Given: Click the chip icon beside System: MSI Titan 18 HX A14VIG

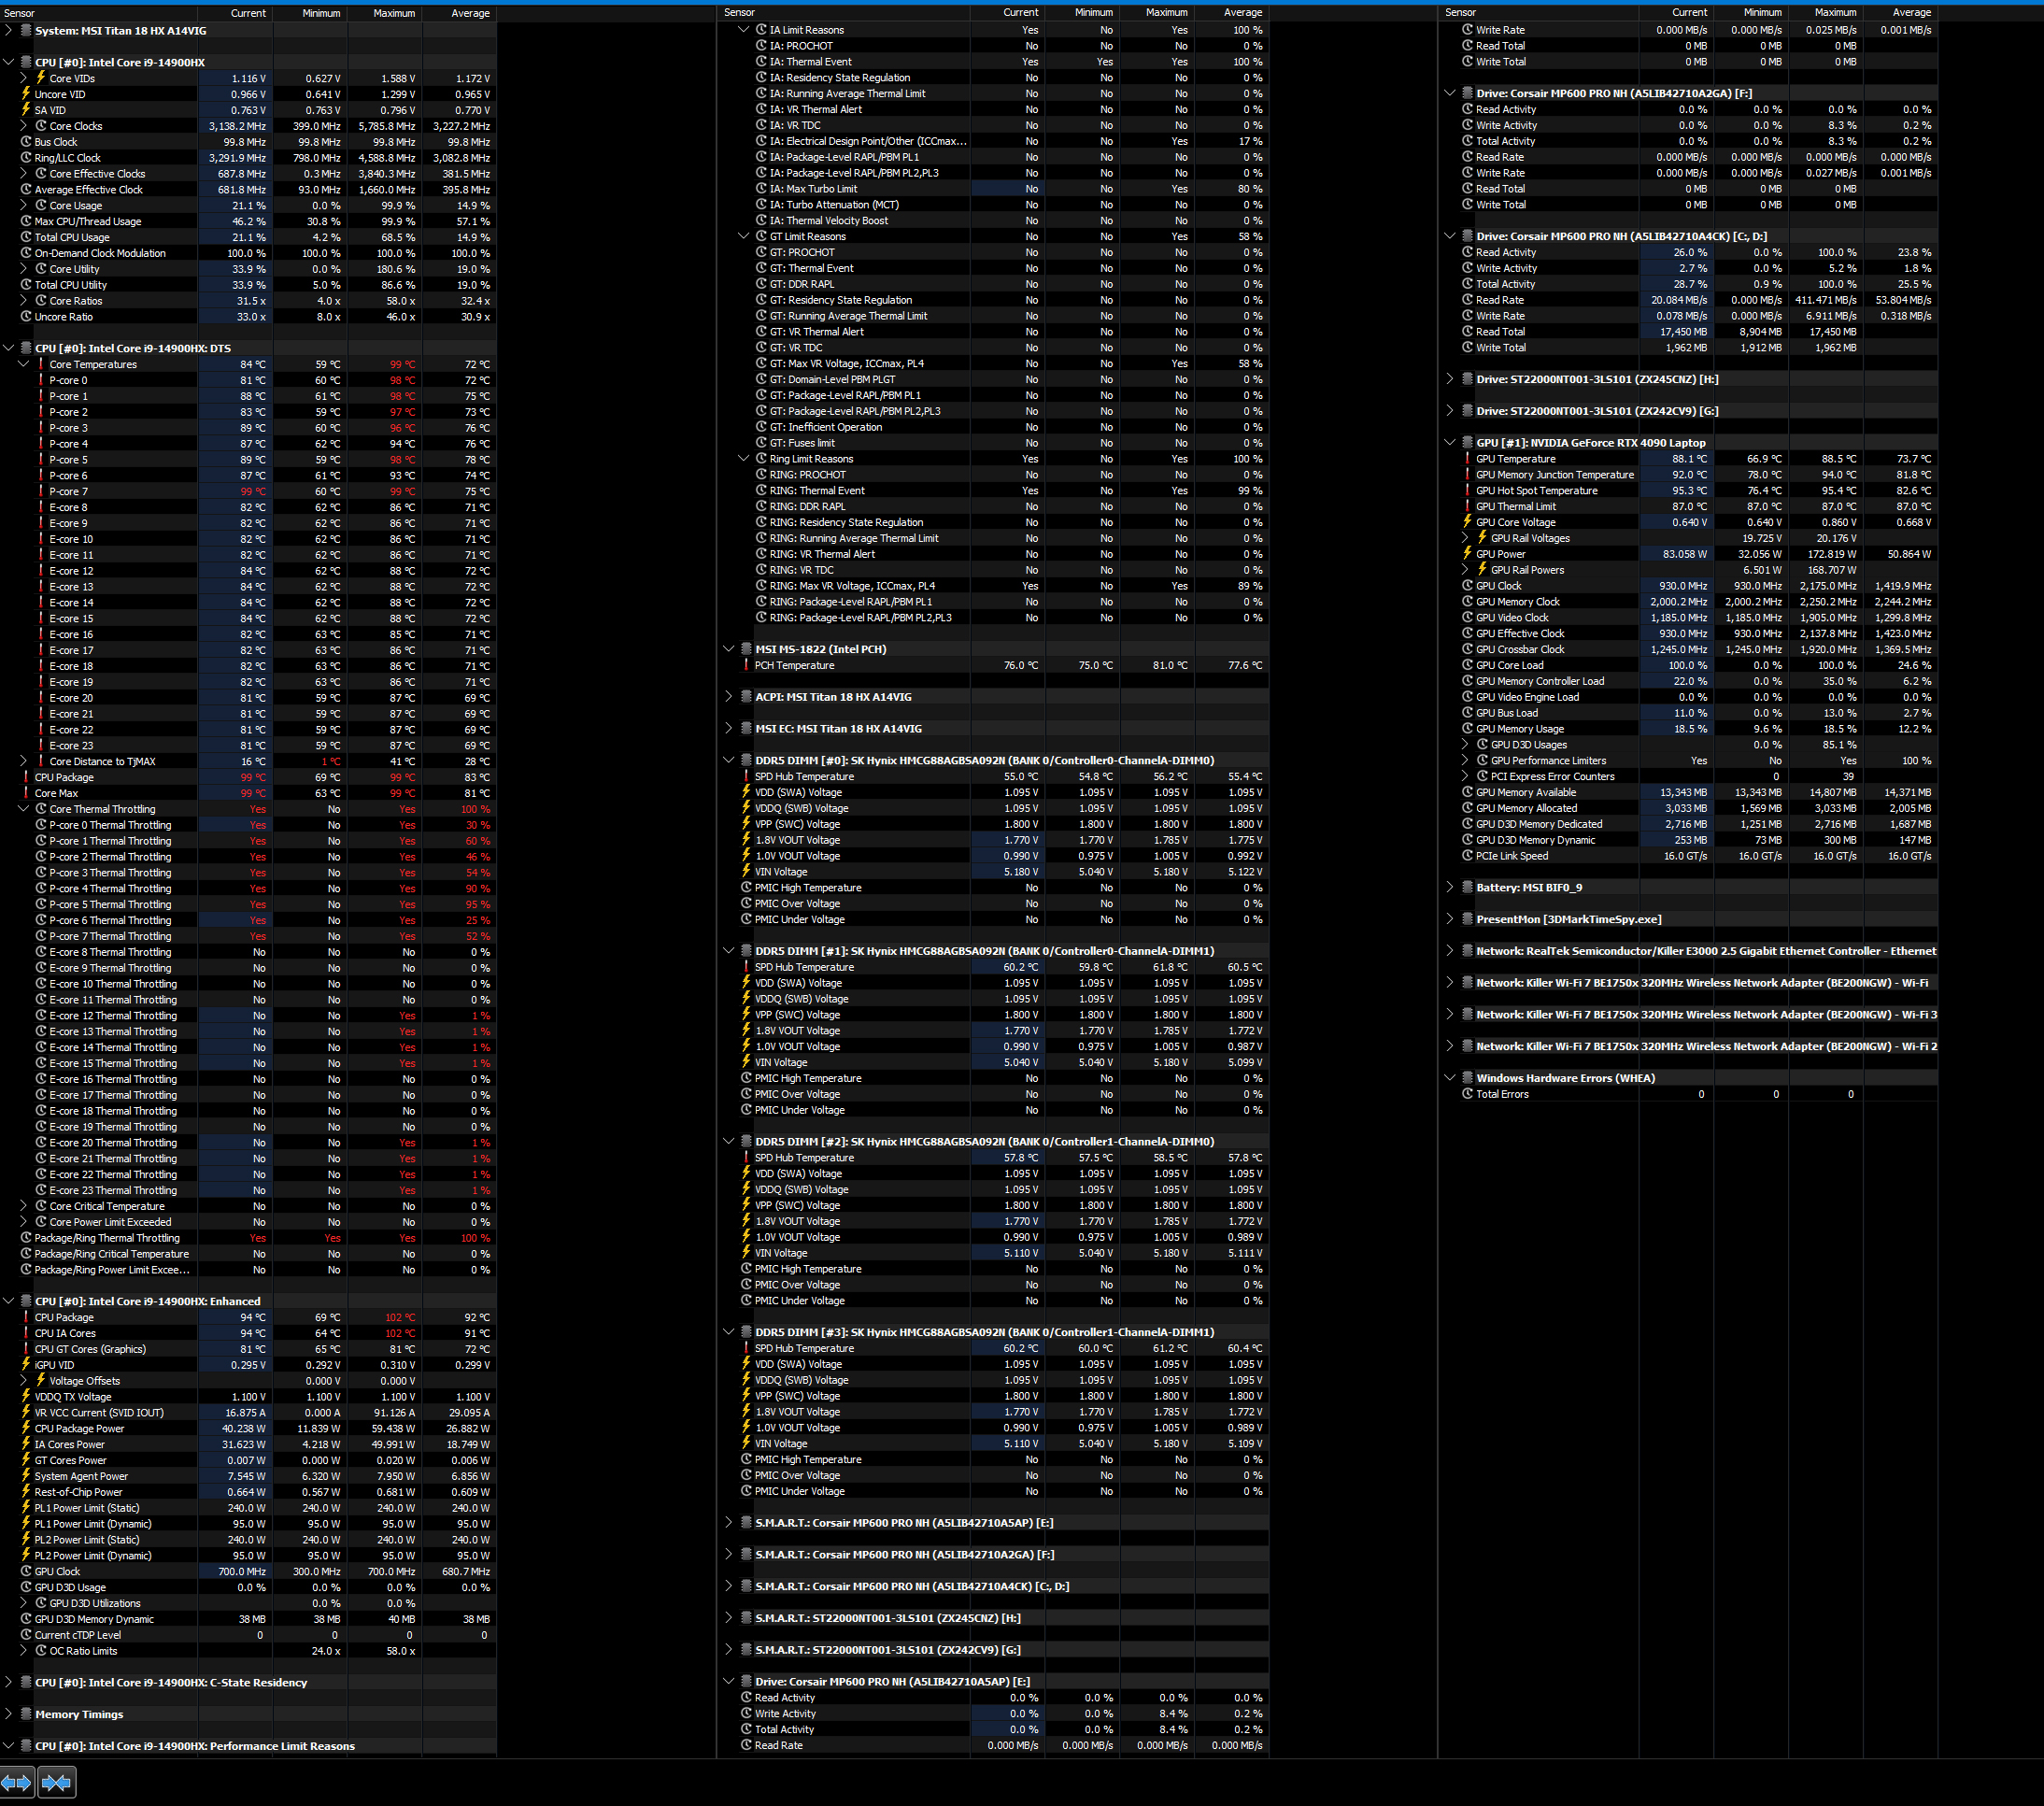Looking at the screenshot, I should coord(26,31).
